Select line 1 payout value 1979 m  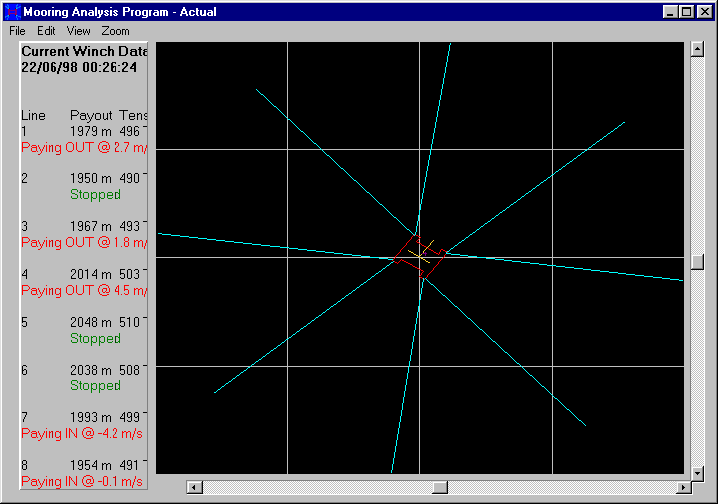91,131
